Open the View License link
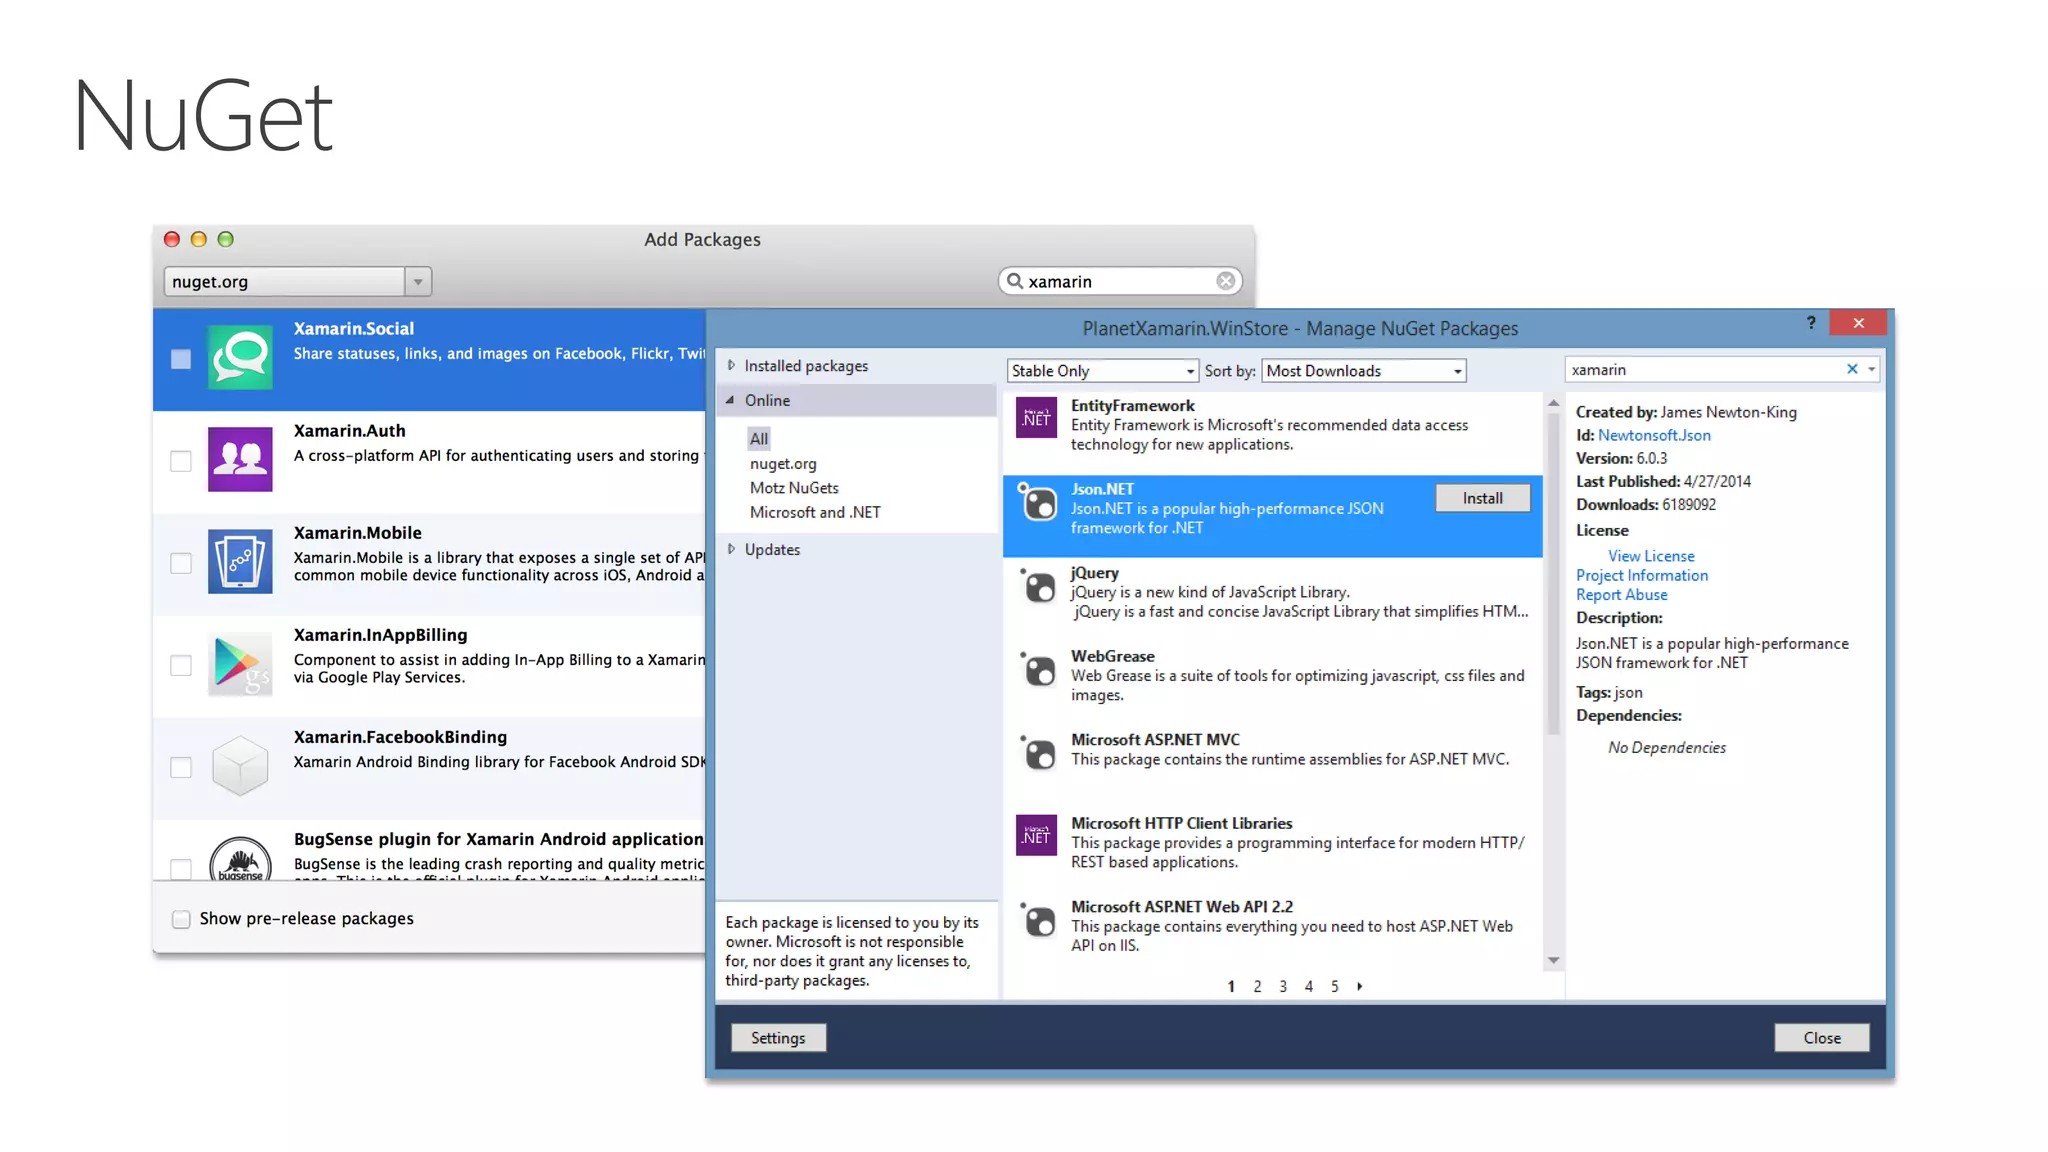Image resolution: width=2048 pixels, height=1152 pixels. point(1651,556)
